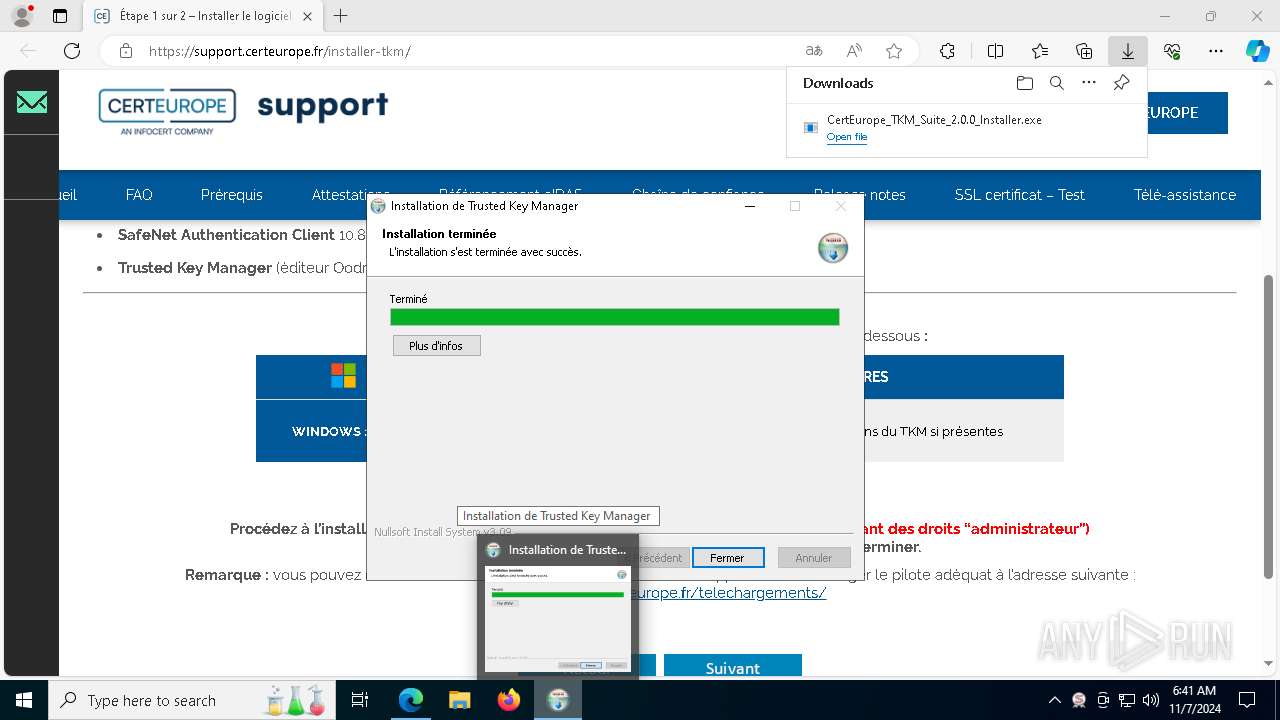The width and height of the screenshot is (1280, 720).
Task: Open SSL certificat – Test menu
Action: pyautogui.click(x=1019, y=195)
